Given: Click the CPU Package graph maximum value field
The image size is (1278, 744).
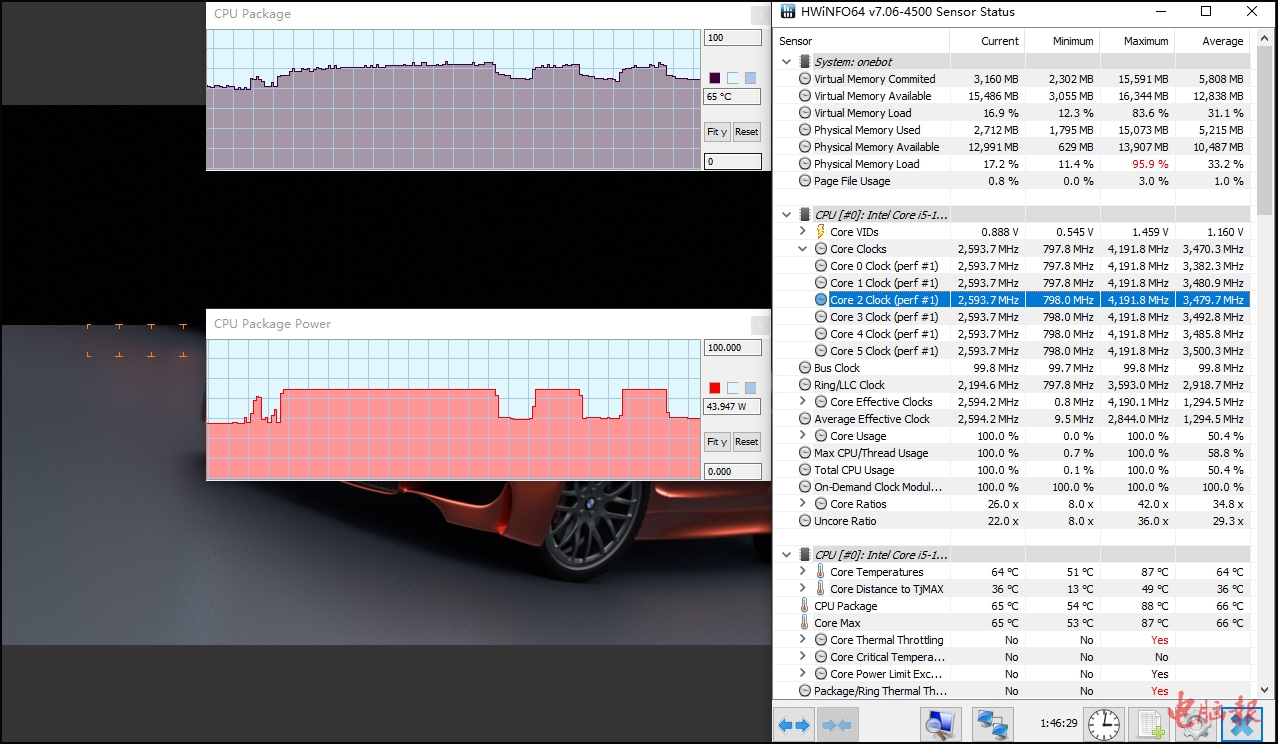Looking at the screenshot, I should [x=732, y=38].
